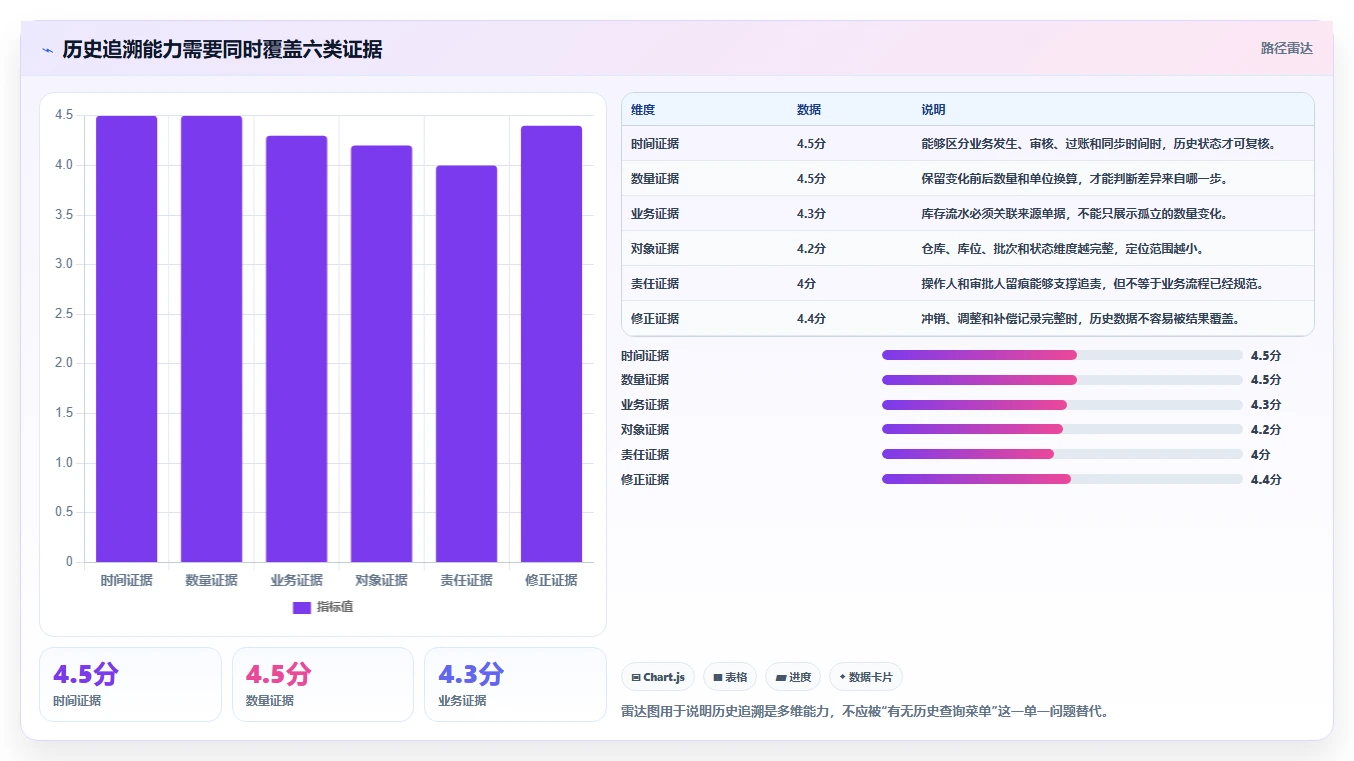Select 对象证据 cell in the table
This screenshot has height=761, width=1354.
point(655,249)
